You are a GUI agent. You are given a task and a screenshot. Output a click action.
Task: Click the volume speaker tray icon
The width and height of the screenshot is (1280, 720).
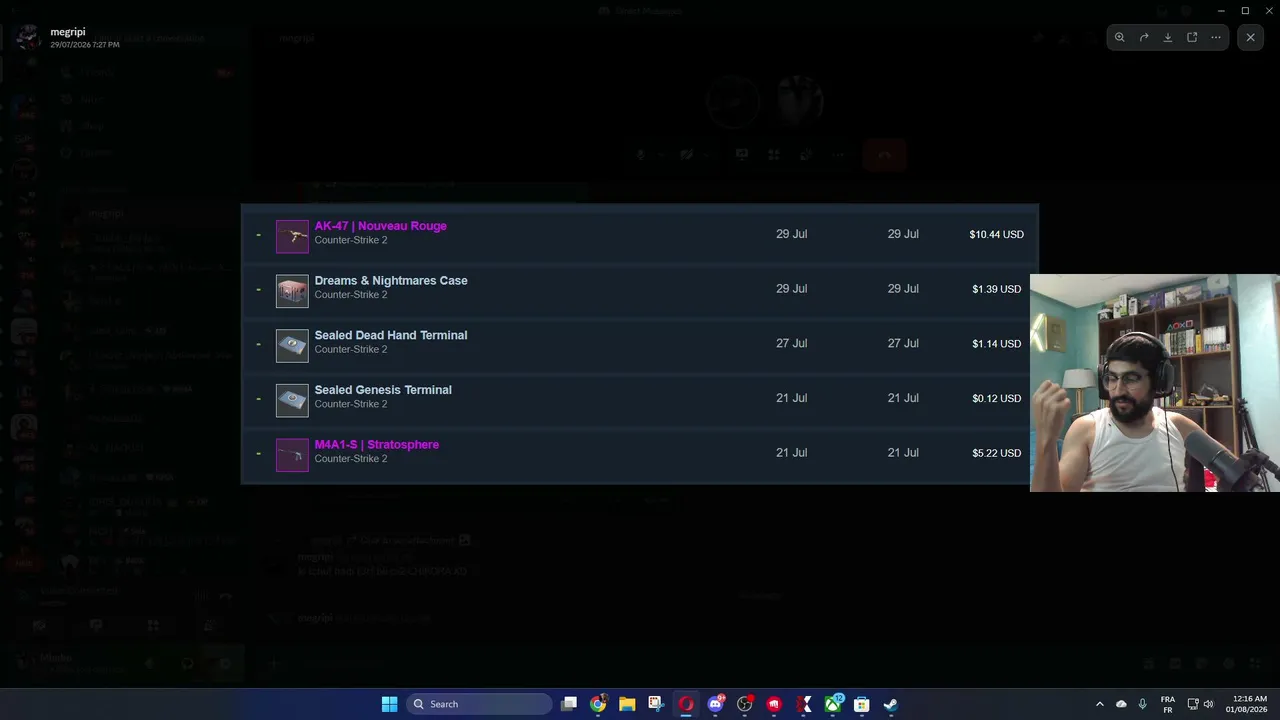click(1209, 704)
